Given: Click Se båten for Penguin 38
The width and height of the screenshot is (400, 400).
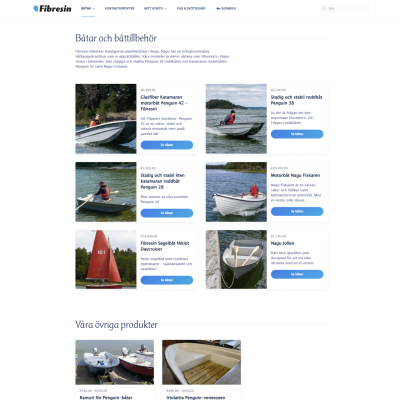Looking at the screenshot, I should tap(297, 134).
